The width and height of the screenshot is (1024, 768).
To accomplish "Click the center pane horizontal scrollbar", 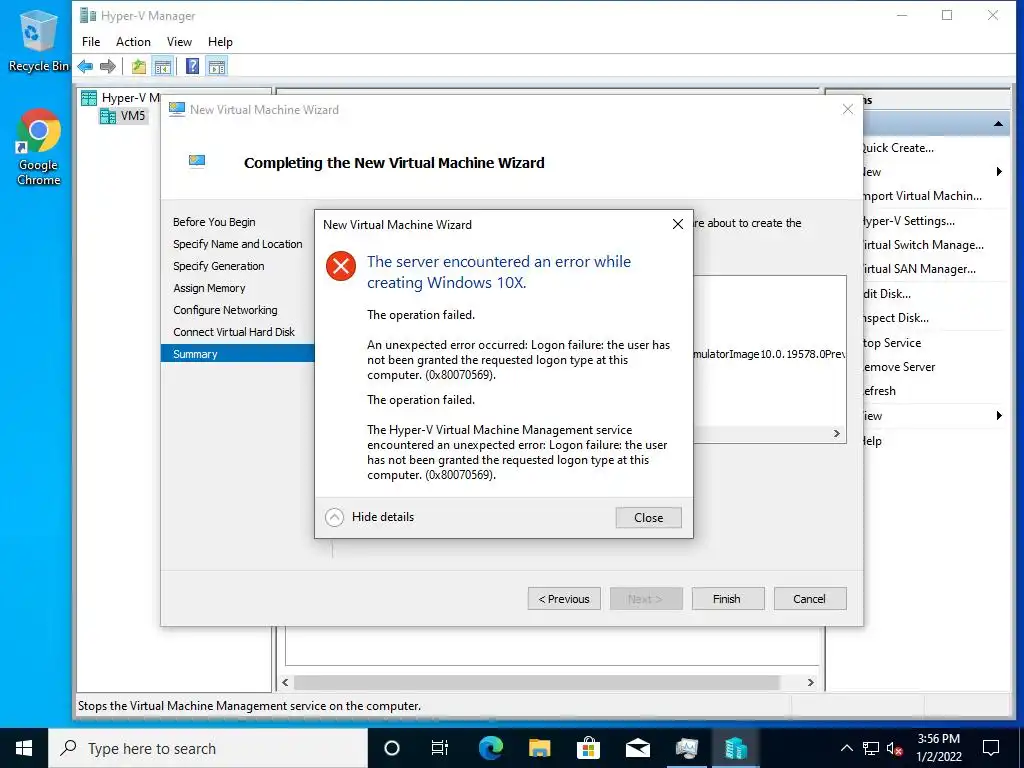I will point(537,682).
